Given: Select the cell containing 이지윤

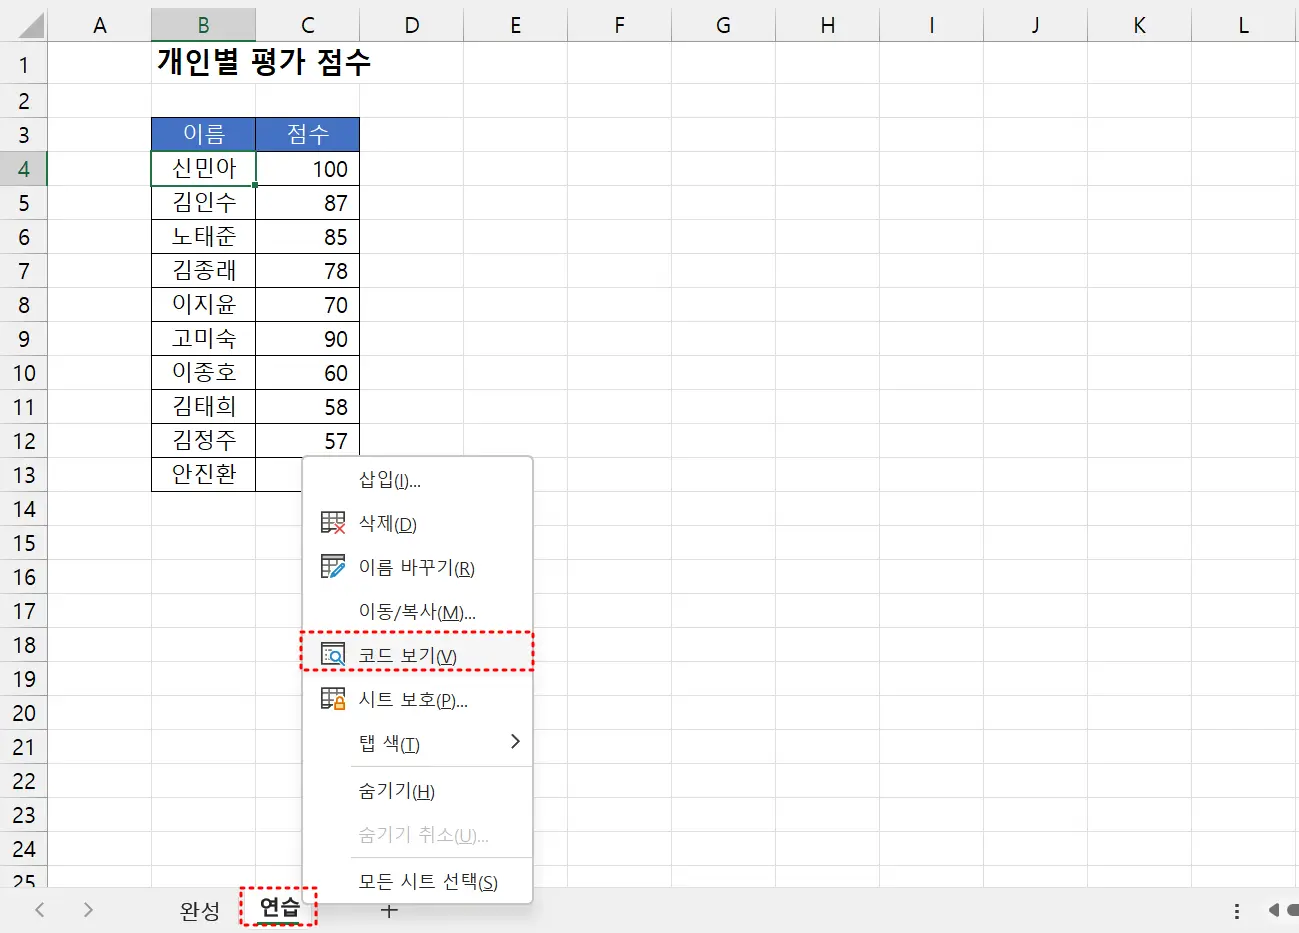Looking at the screenshot, I should (x=204, y=305).
